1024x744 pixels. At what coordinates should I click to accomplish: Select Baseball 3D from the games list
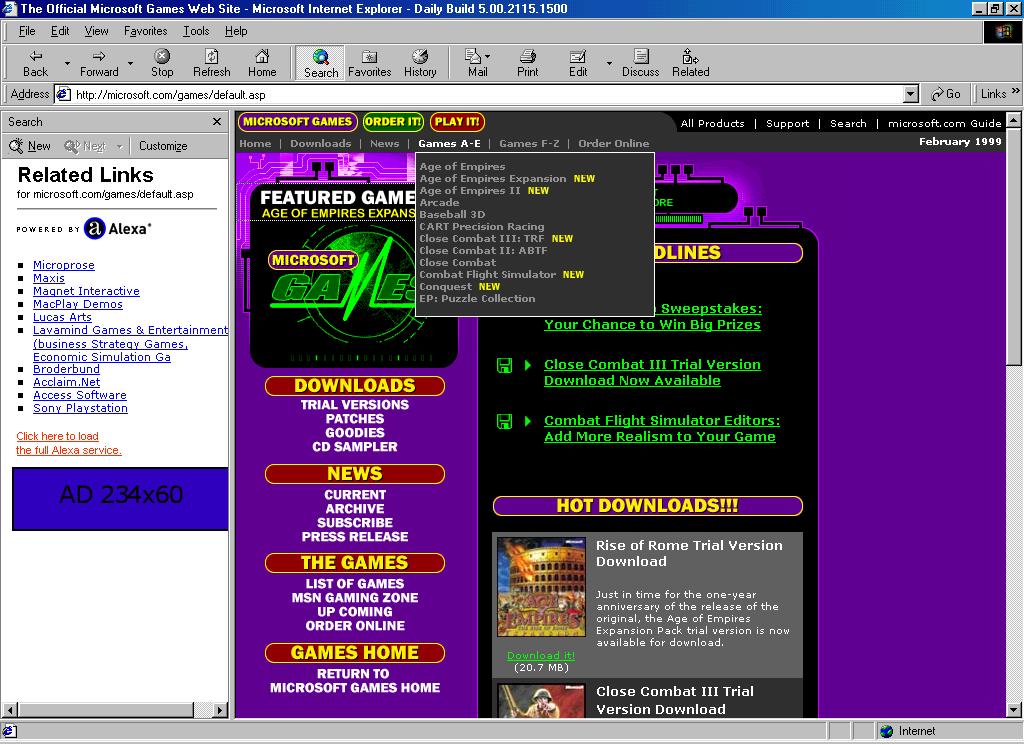pos(452,214)
